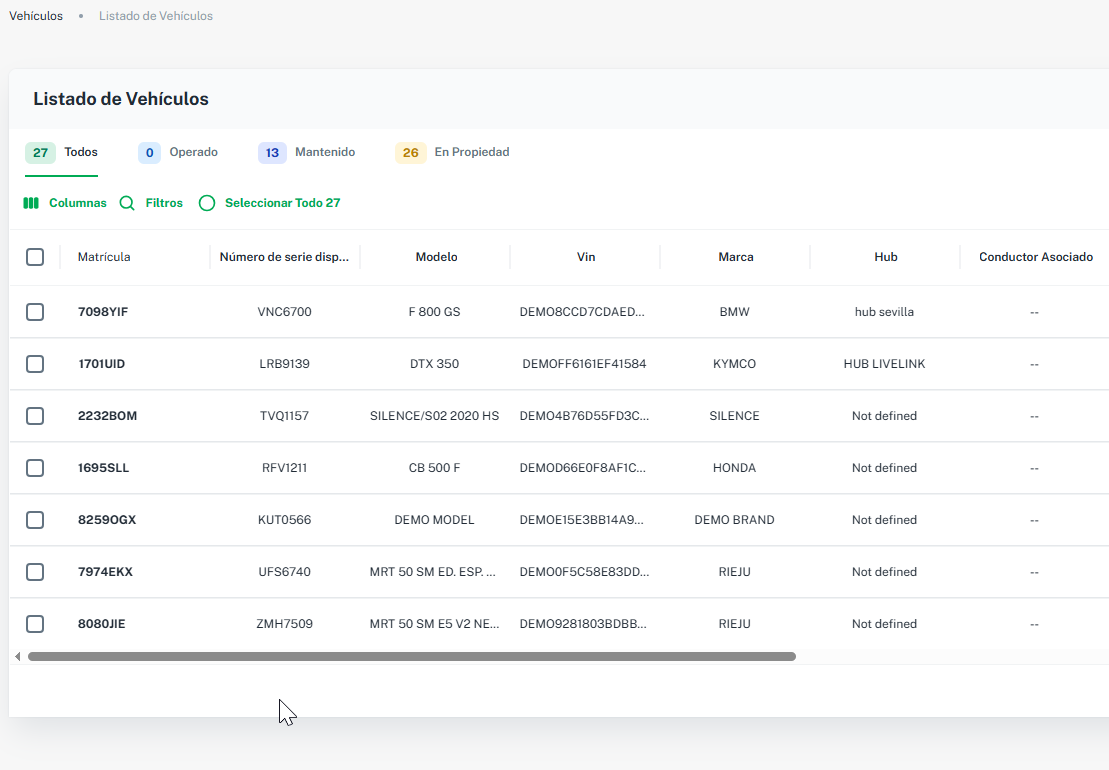
Task: Click the horizontal table scrollbar thumb
Action: click(x=412, y=656)
